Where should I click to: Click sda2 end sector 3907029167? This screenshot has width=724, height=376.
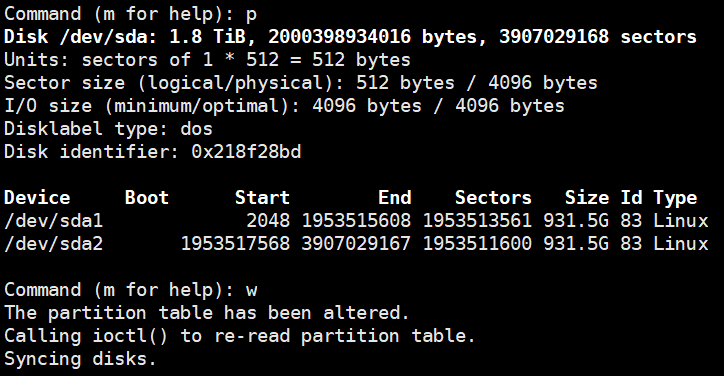point(356,244)
